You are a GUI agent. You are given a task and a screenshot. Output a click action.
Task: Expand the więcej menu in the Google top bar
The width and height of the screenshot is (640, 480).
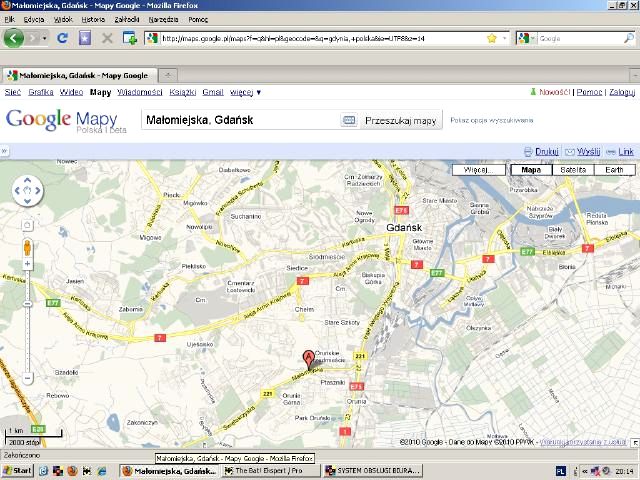[245, 92]
